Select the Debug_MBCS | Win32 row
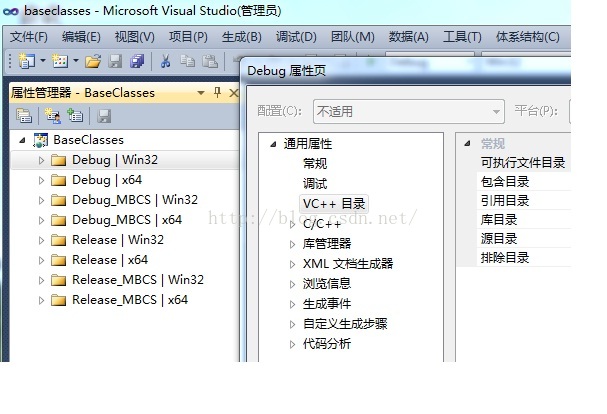The image size is (607, 414). (124, 200)
